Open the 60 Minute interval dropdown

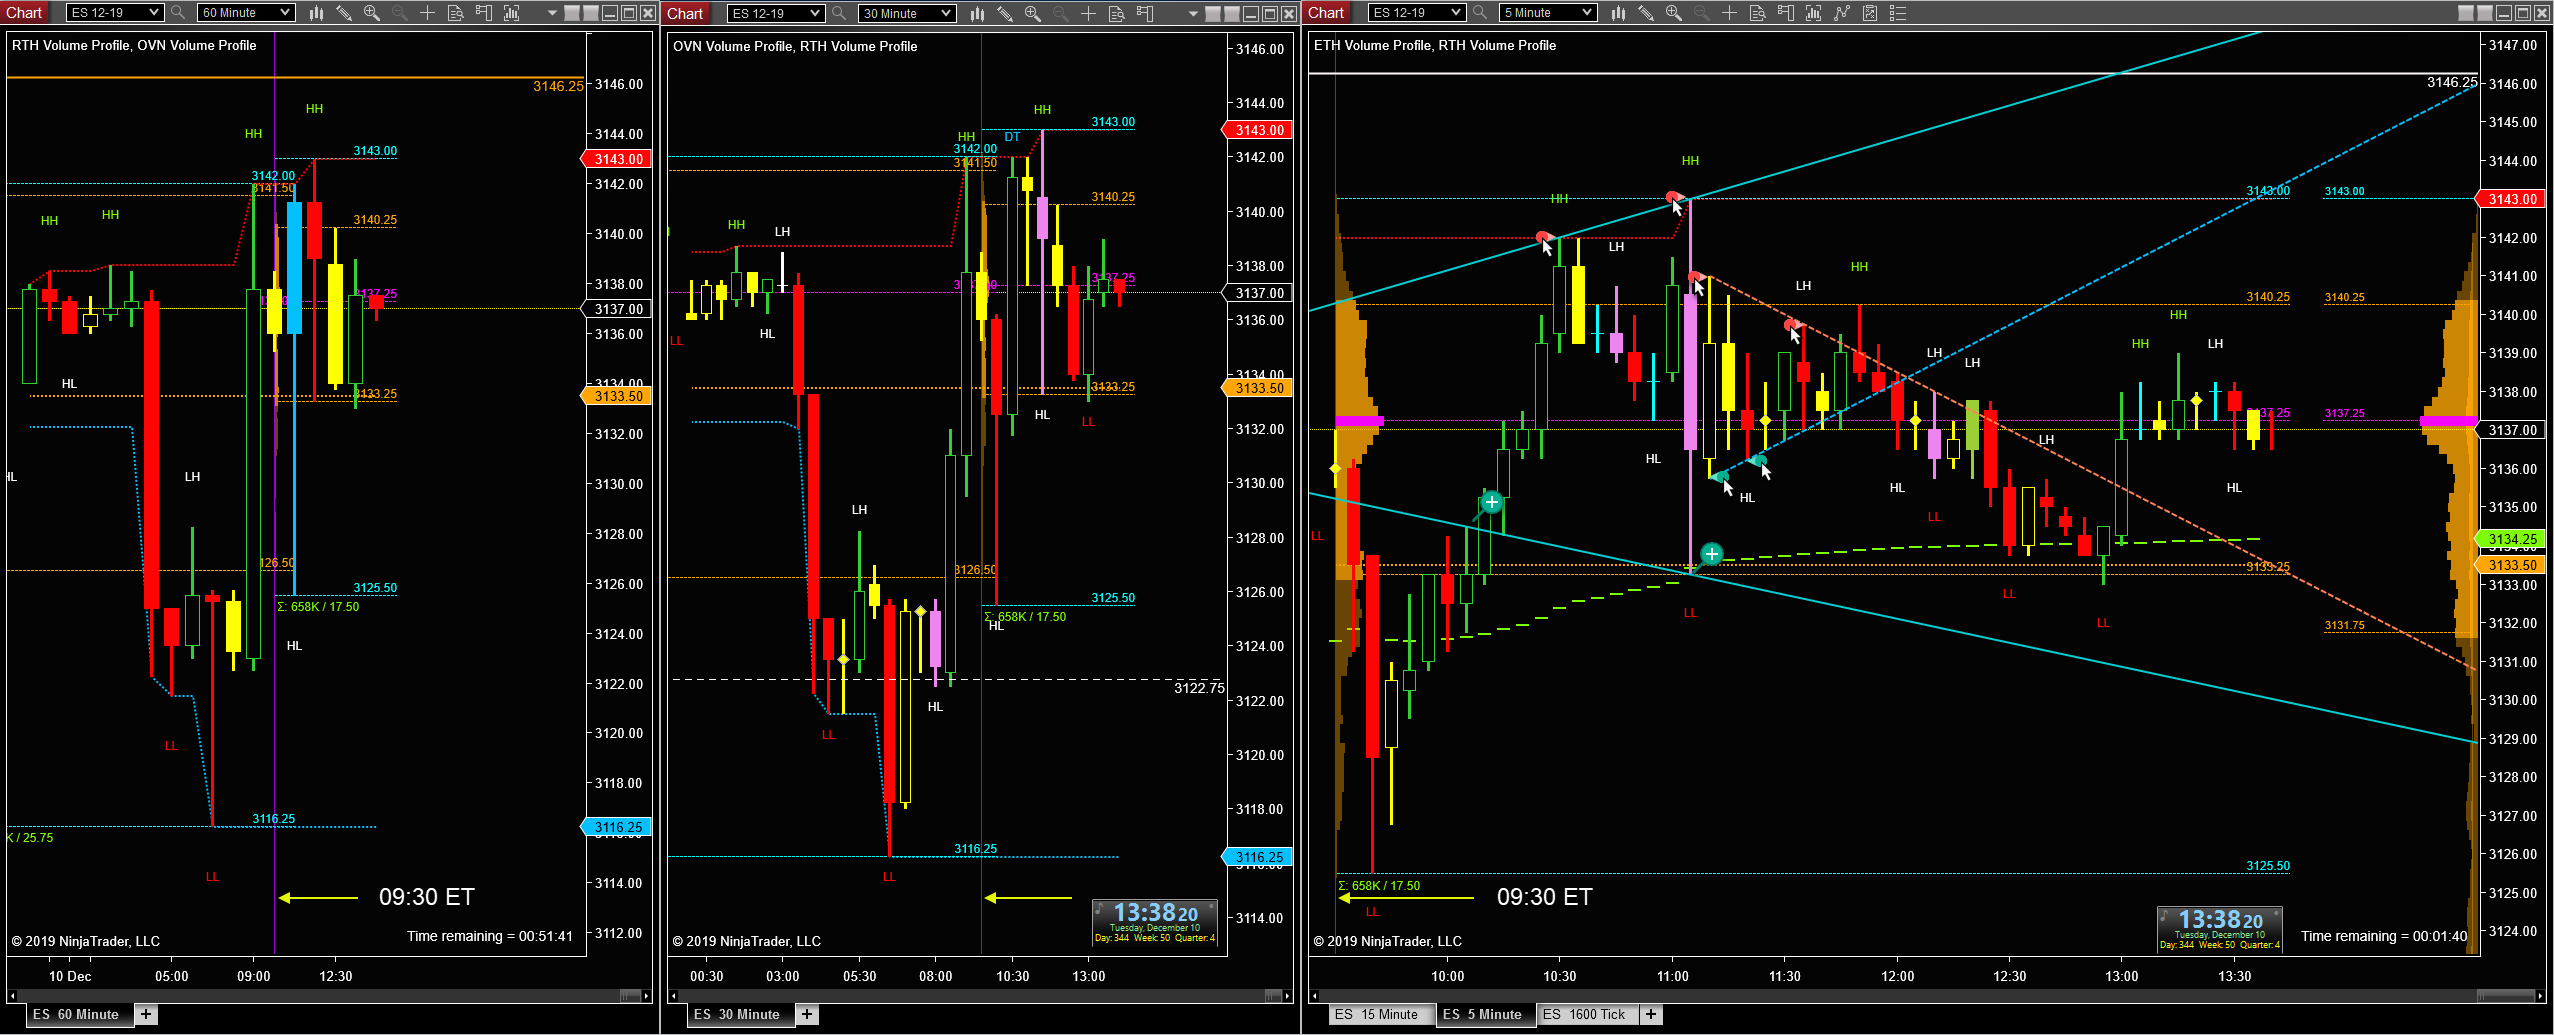point(245,13)
